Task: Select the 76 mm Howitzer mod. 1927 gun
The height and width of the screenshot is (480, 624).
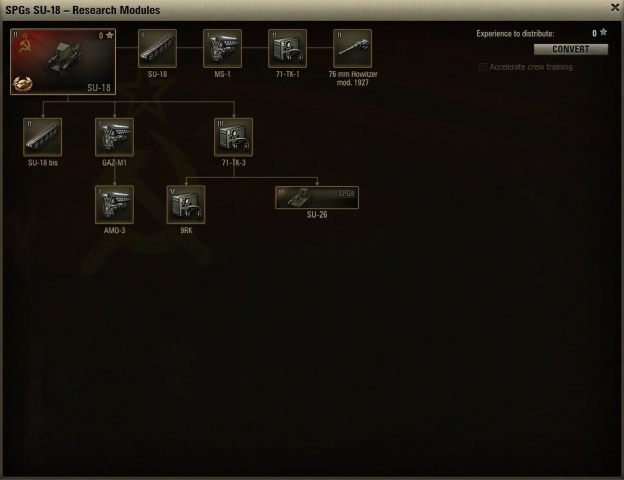Action: [352, 48]
